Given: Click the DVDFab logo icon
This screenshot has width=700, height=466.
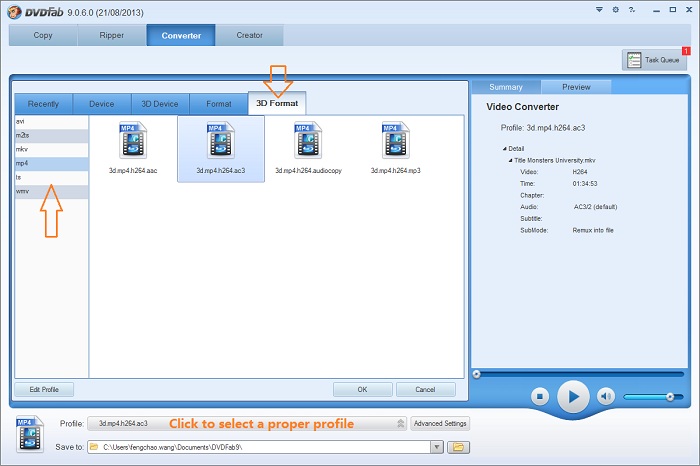Looking at the screenshot, I should [x=14, y=12].
